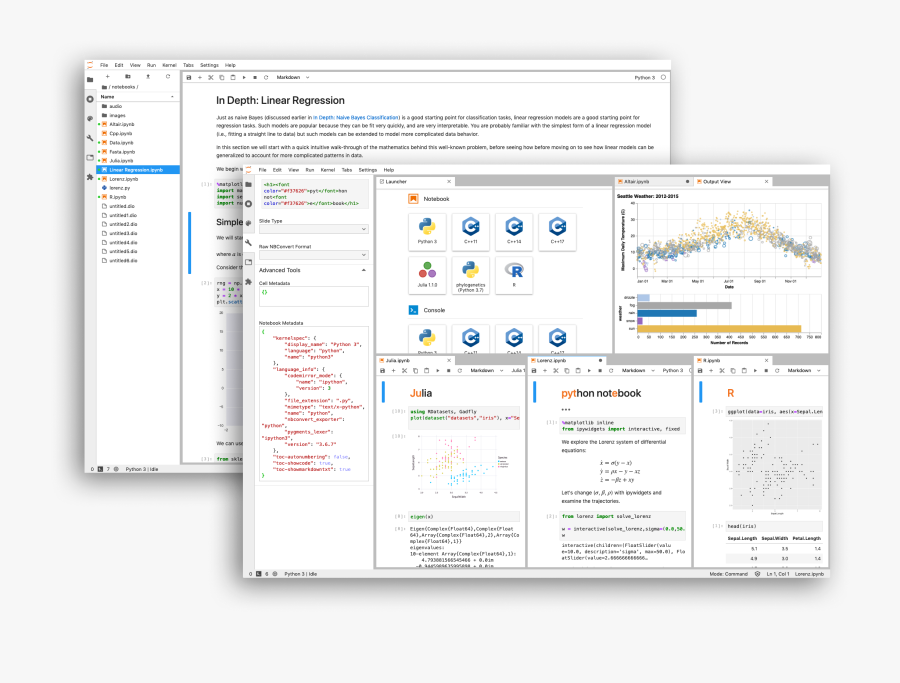The width and height of the screenshot is (900, 683).
Task: Click Refresh File List icon in file browser
Action: coord(168,76)
